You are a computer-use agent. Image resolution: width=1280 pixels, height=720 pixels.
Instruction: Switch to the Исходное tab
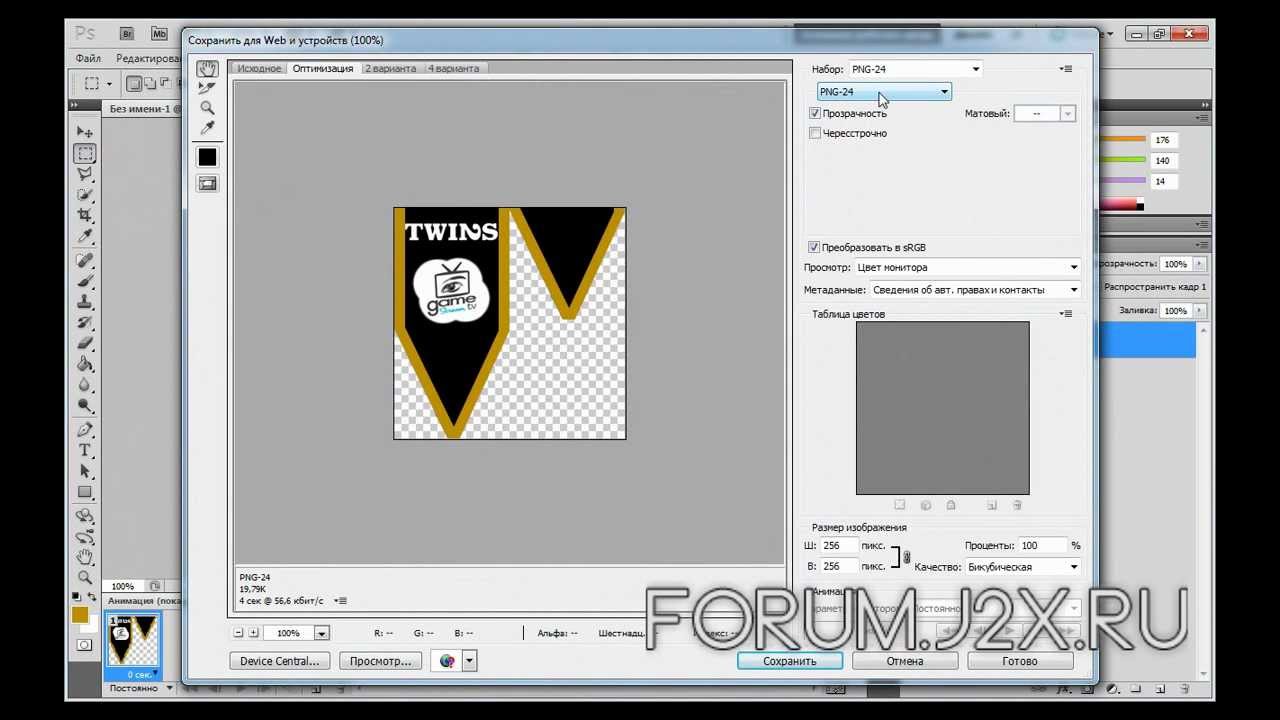pyautogui.click(x=259, y=68)
